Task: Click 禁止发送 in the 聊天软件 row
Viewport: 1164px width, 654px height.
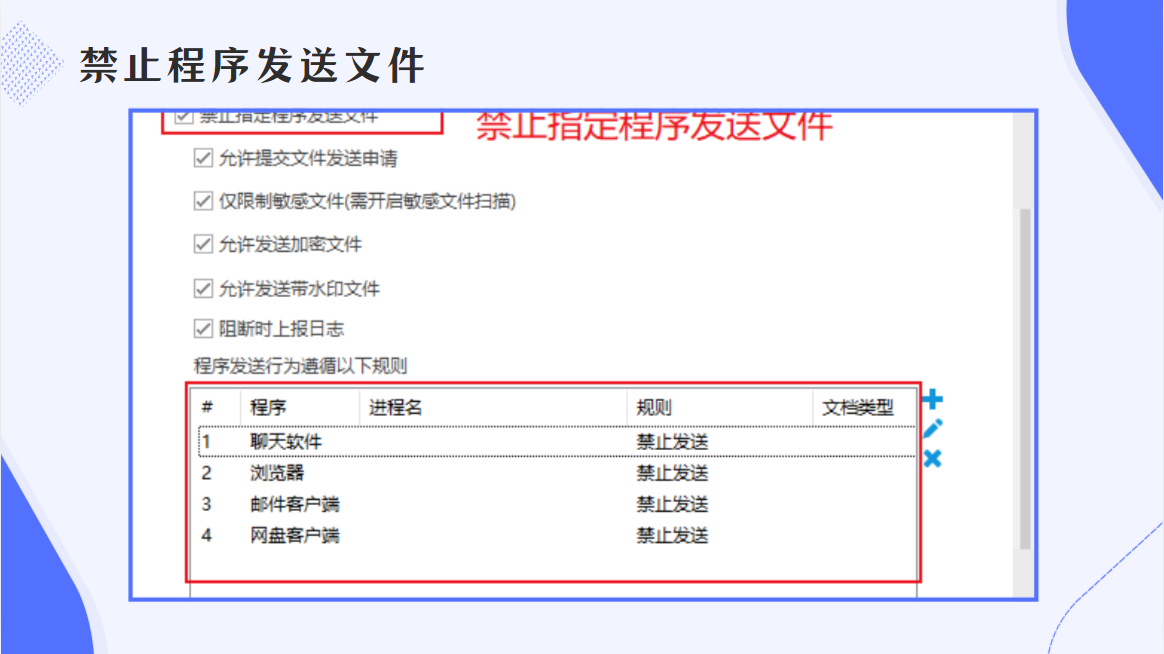Action: 672,442
